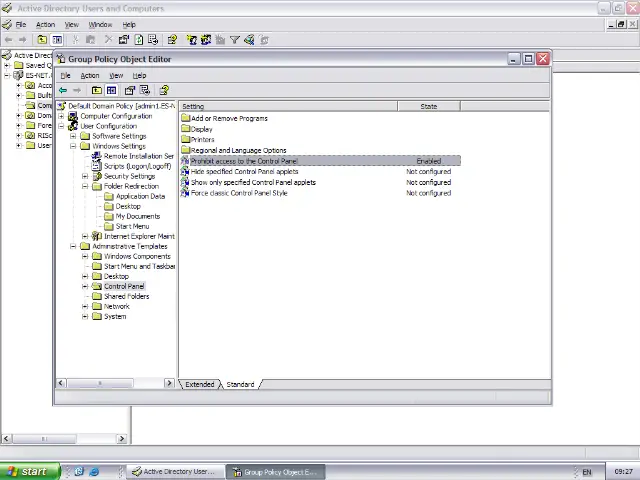The image size is (640, 480).
Task: Click the filter funnel icon in Active Directory toolbar
Action: pyautogui.click(x=234, y=40)
